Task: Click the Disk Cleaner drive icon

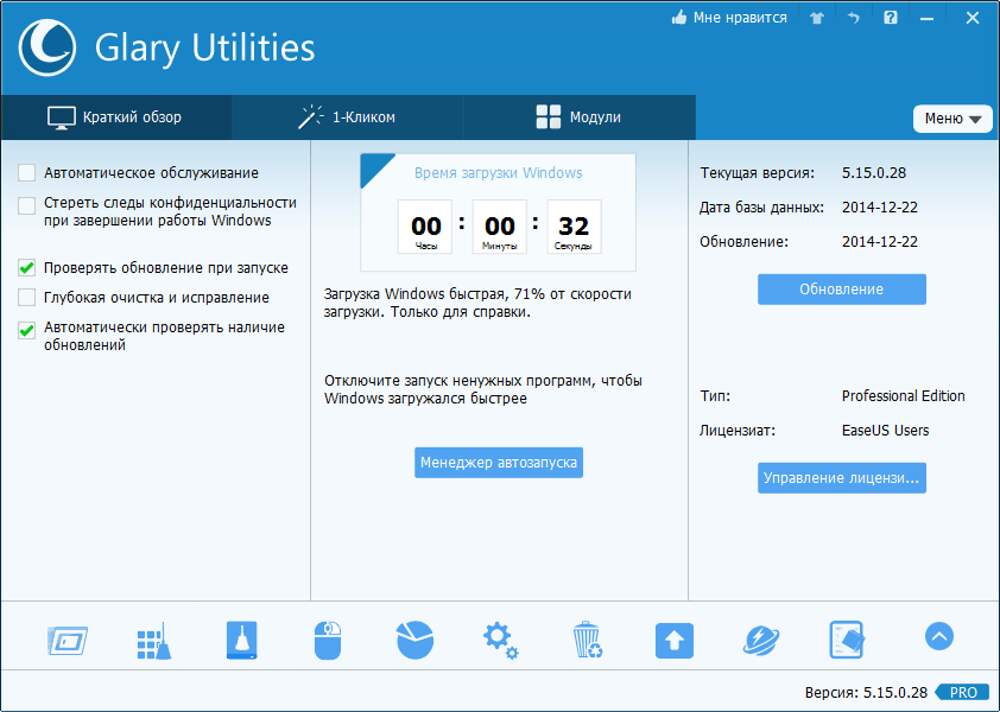Action: (241, 640)
